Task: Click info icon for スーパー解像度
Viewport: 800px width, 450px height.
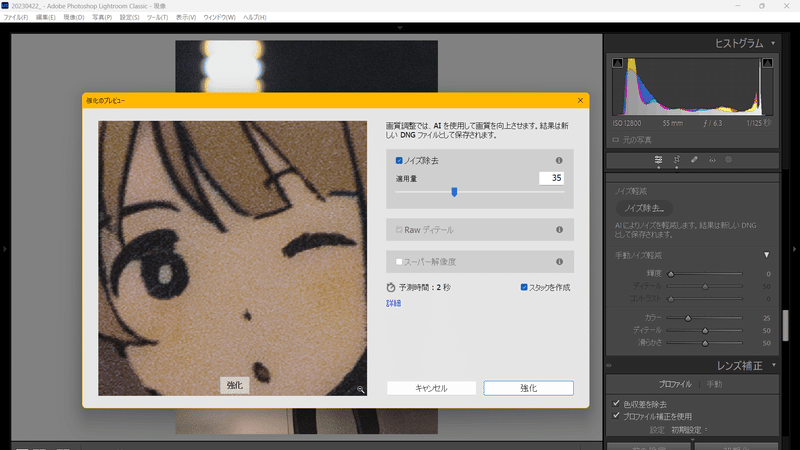Action: click(x=559, y=261)
